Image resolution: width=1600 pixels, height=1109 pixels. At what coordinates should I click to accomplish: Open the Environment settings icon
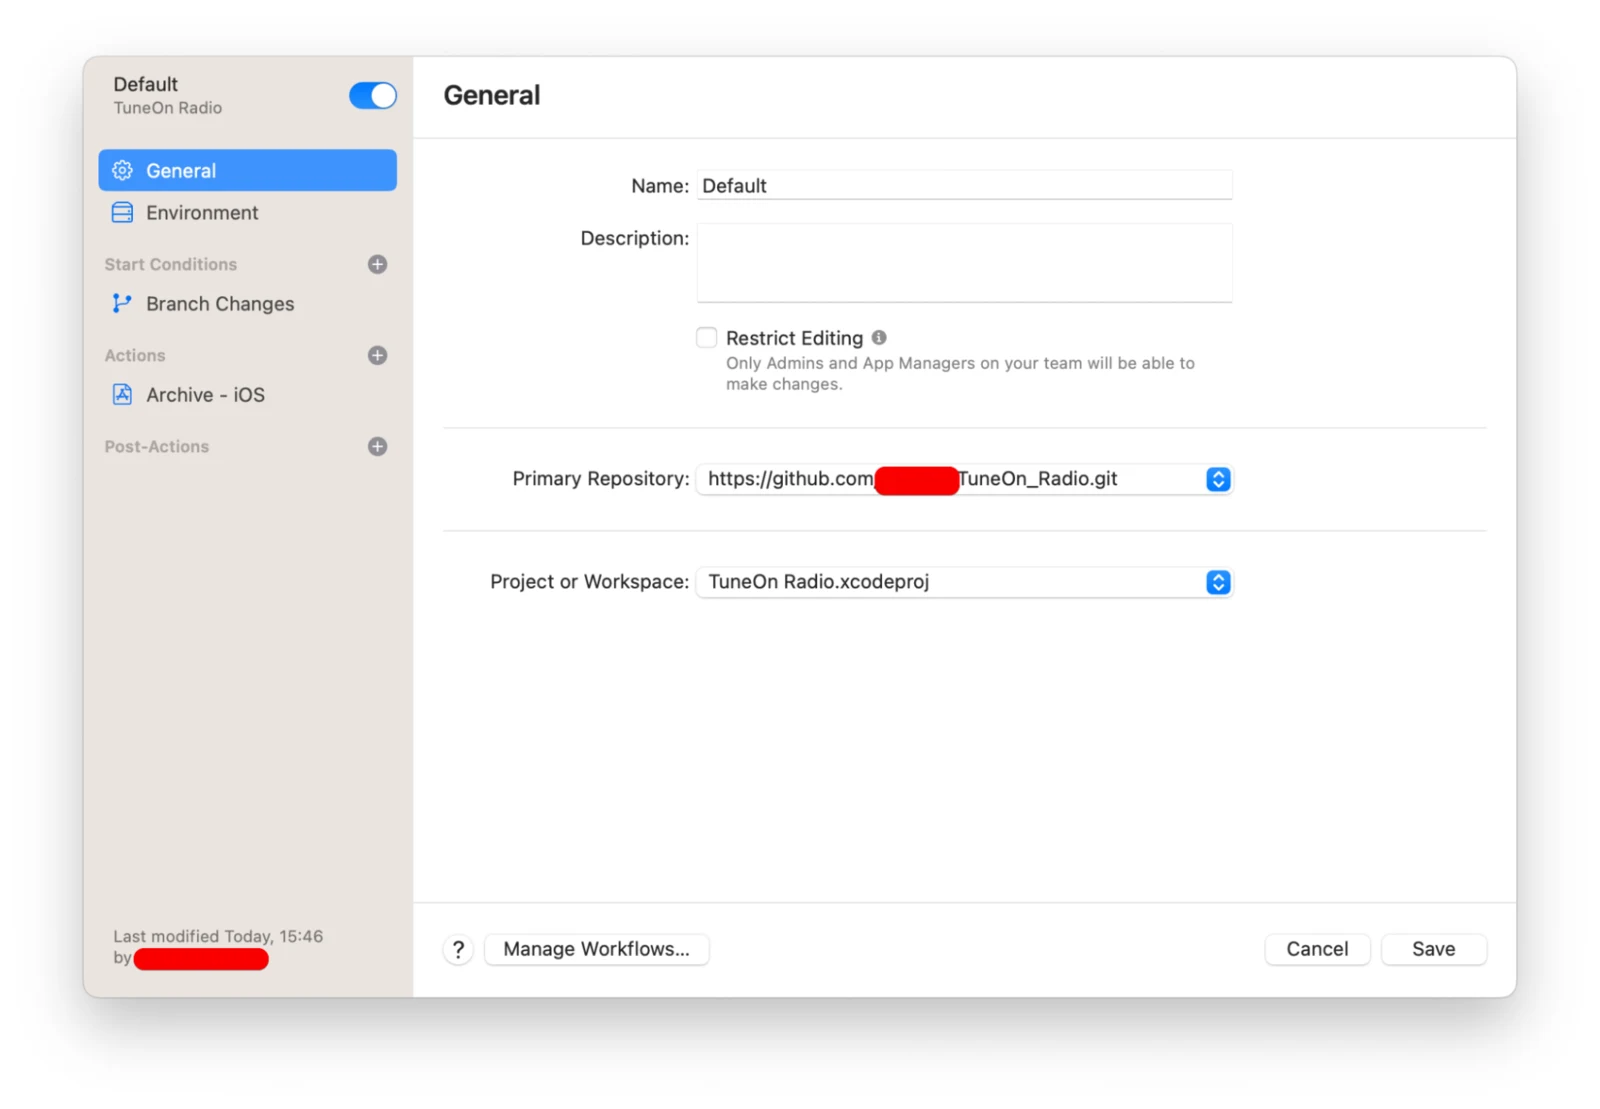pyautogui.click(x=122, y=212)
